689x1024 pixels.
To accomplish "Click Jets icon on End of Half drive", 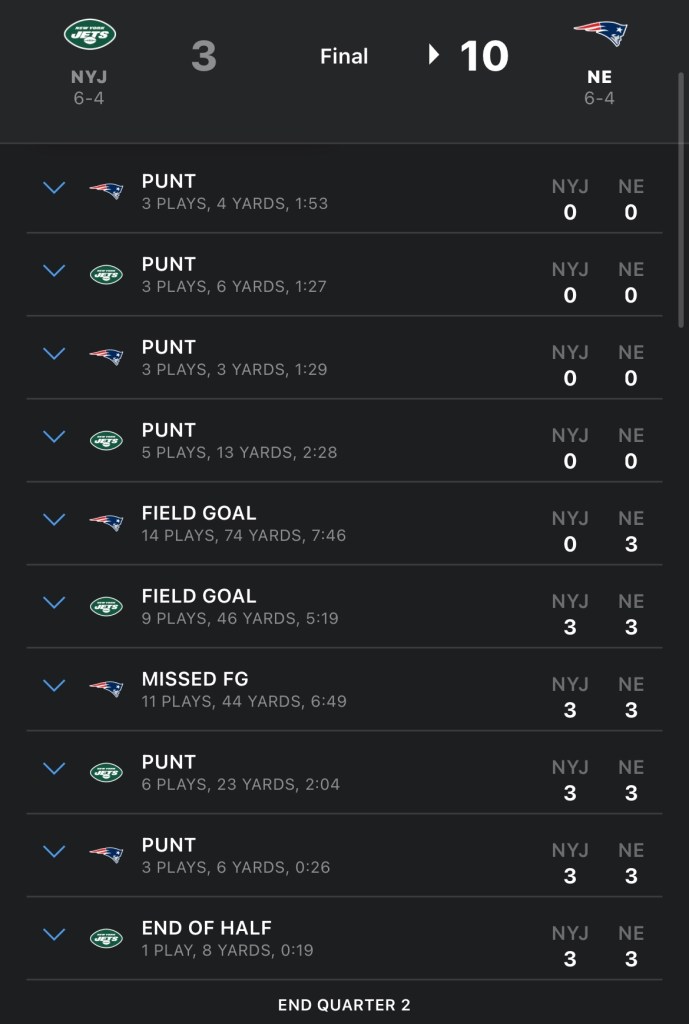I will pos(106,938).
